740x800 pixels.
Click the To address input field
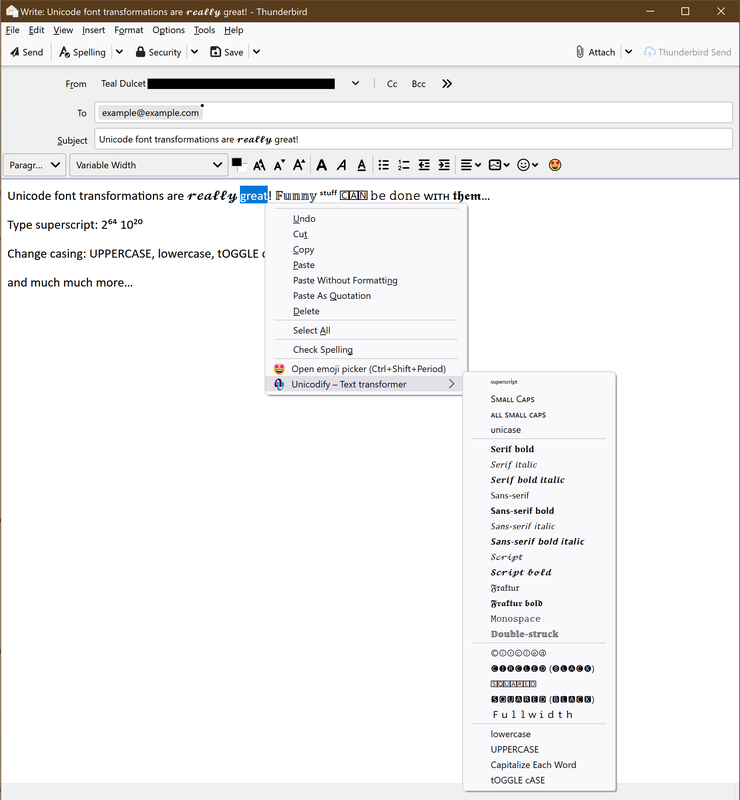413,113
